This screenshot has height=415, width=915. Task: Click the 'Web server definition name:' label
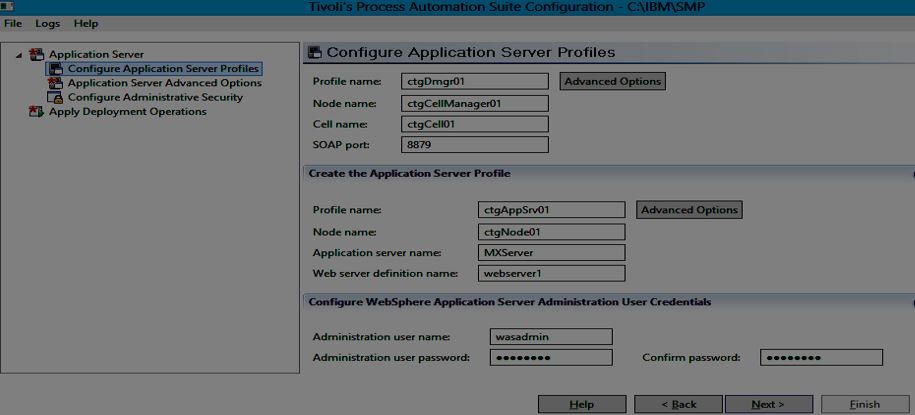[x=385, y=273]
